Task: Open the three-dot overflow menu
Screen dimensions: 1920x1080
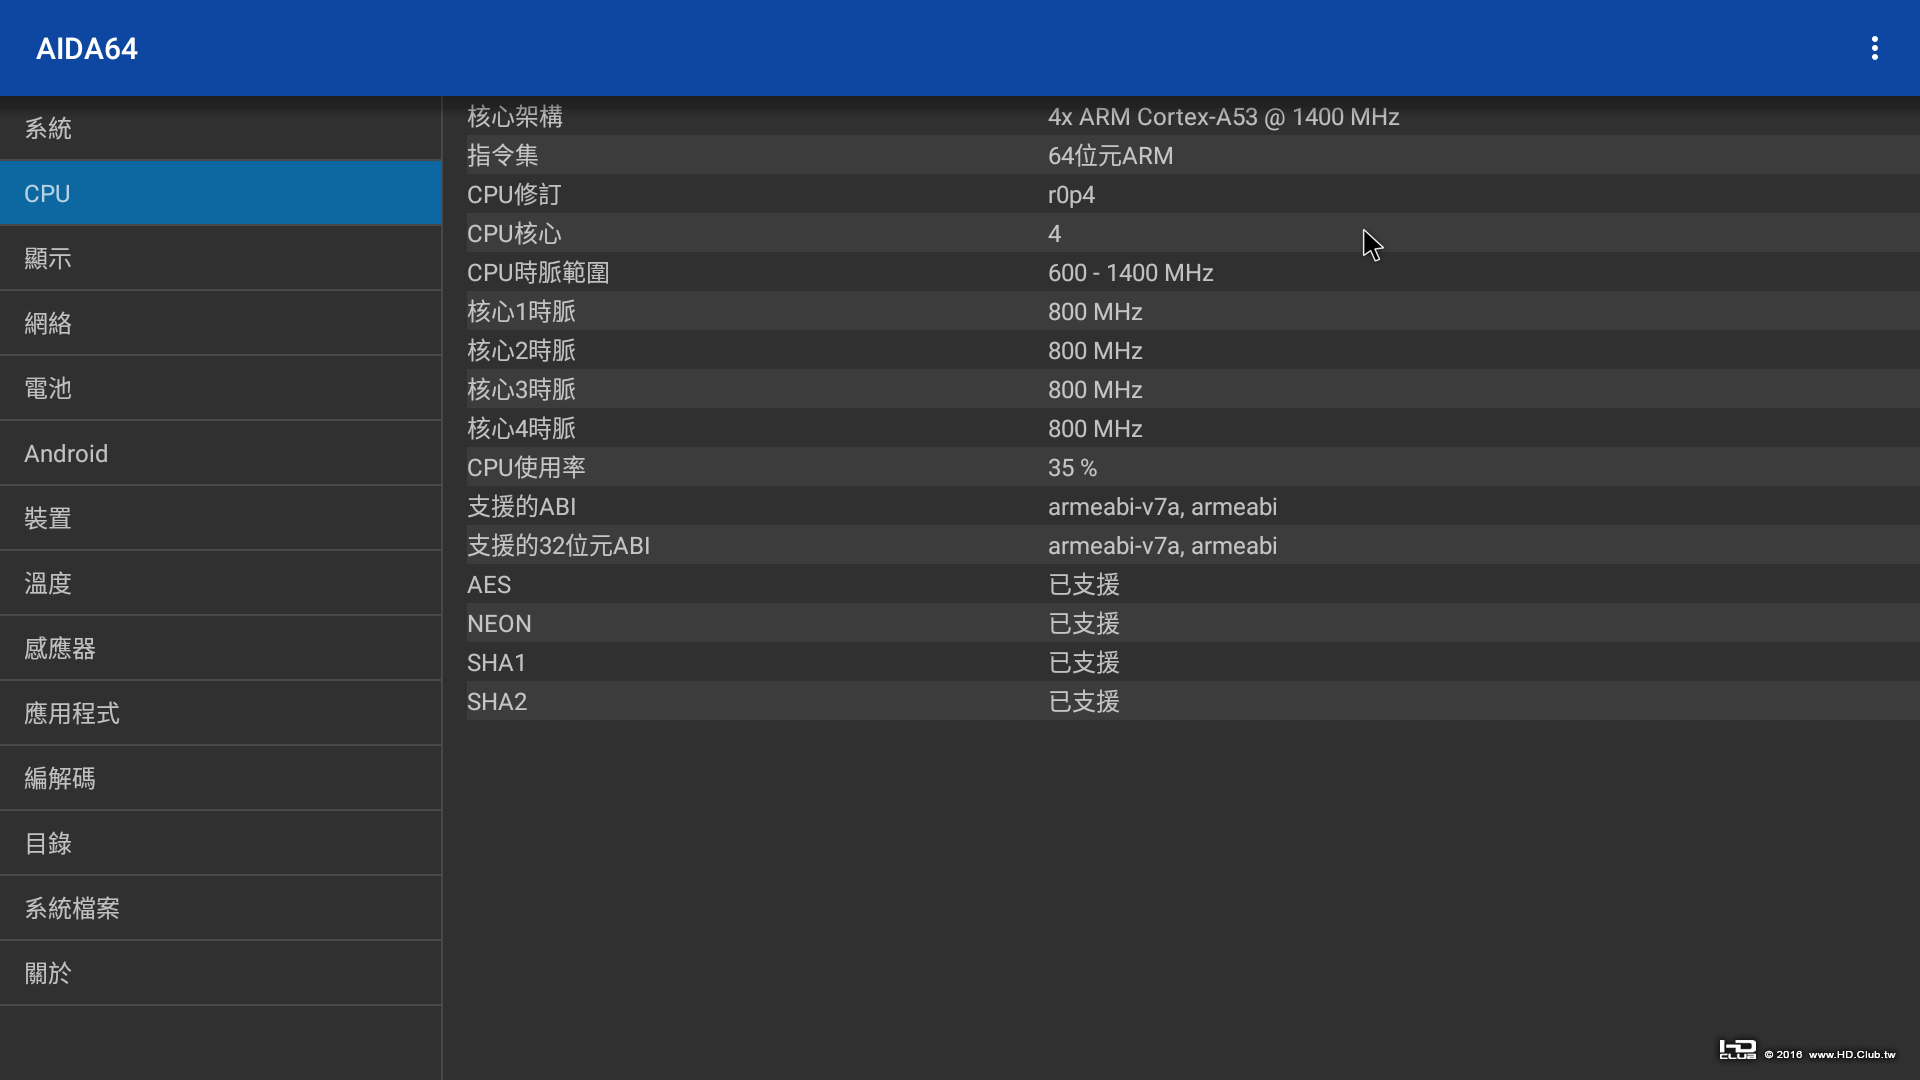Action: (x=1874, y=48)
